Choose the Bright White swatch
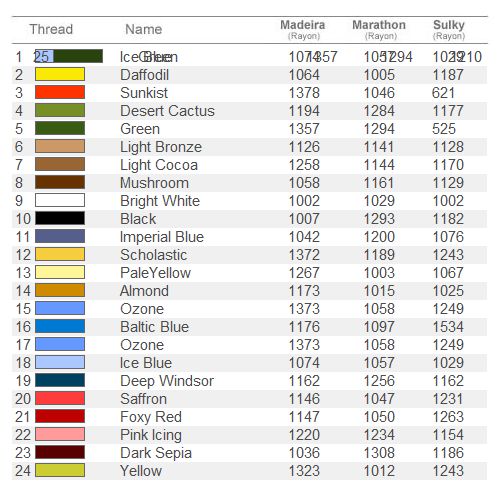500x492 pixels. (60, 200)
